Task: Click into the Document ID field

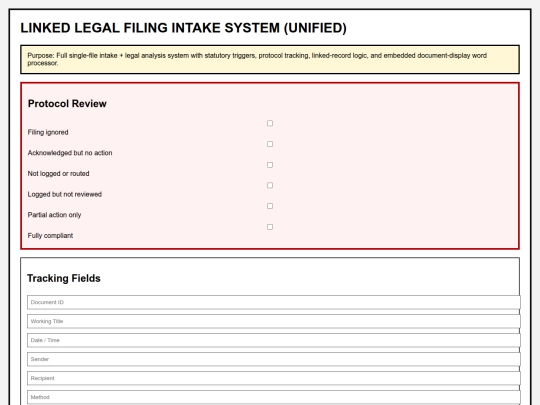Action: pyautogui.click(x=274, y=302)
